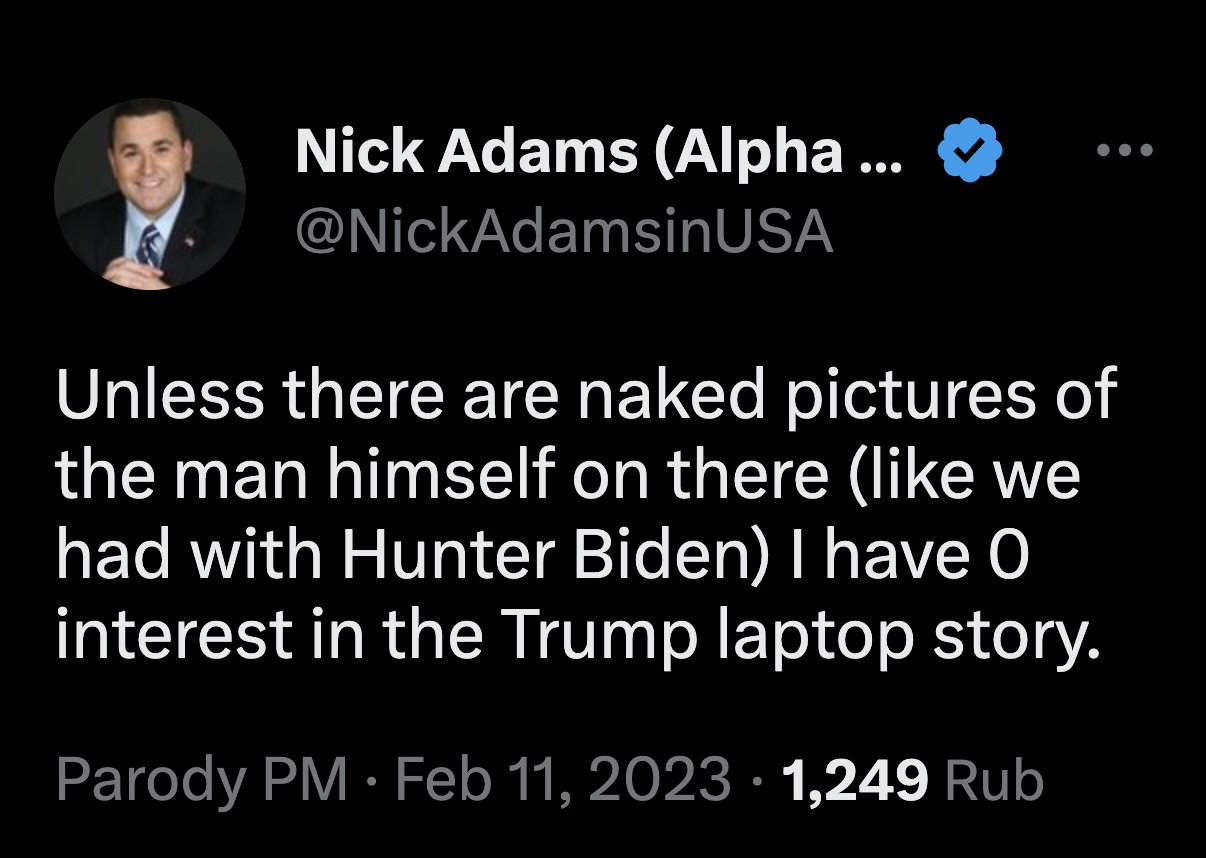1206x858 pixels.
Task: Click the word "Unless" starting the tweet
Action: [x=160, y=395]
